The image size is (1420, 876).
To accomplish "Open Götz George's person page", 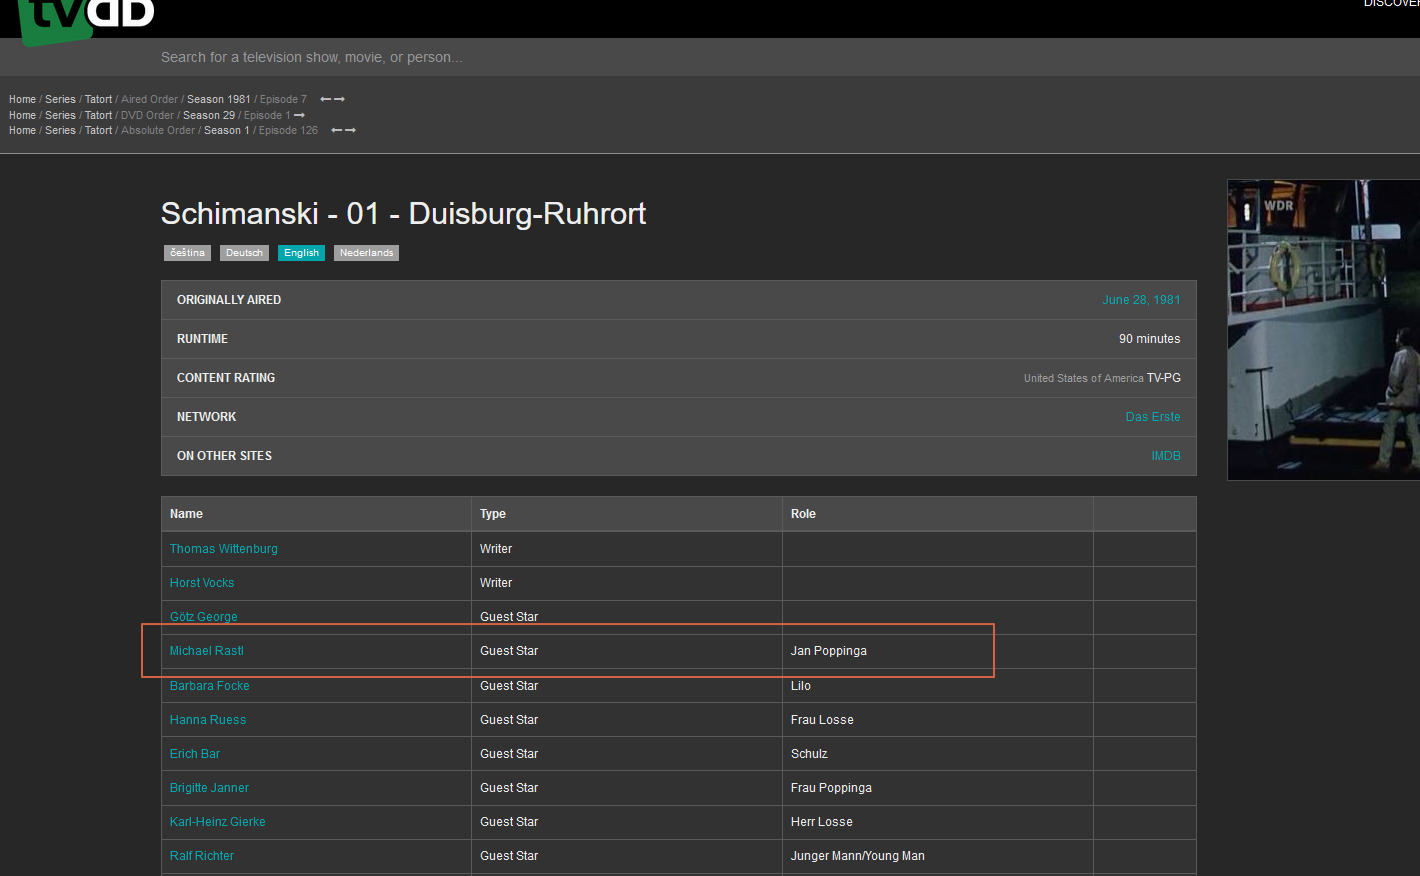I will click(x=204, y=617).
